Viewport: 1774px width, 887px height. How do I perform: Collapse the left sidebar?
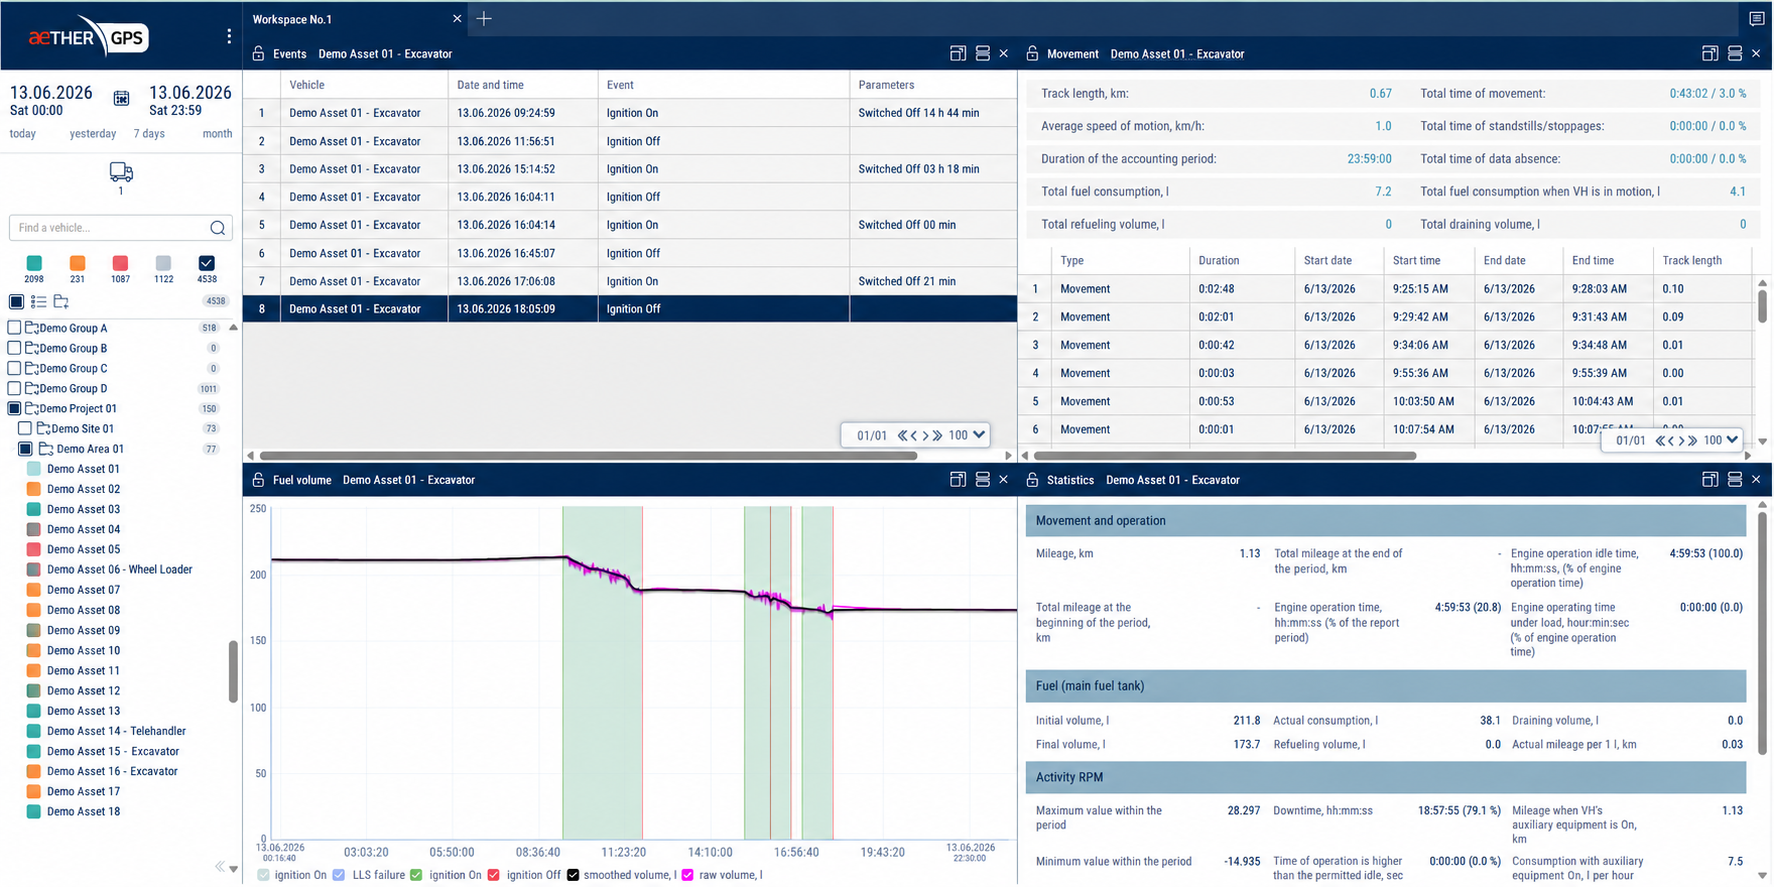click(219, 867)
